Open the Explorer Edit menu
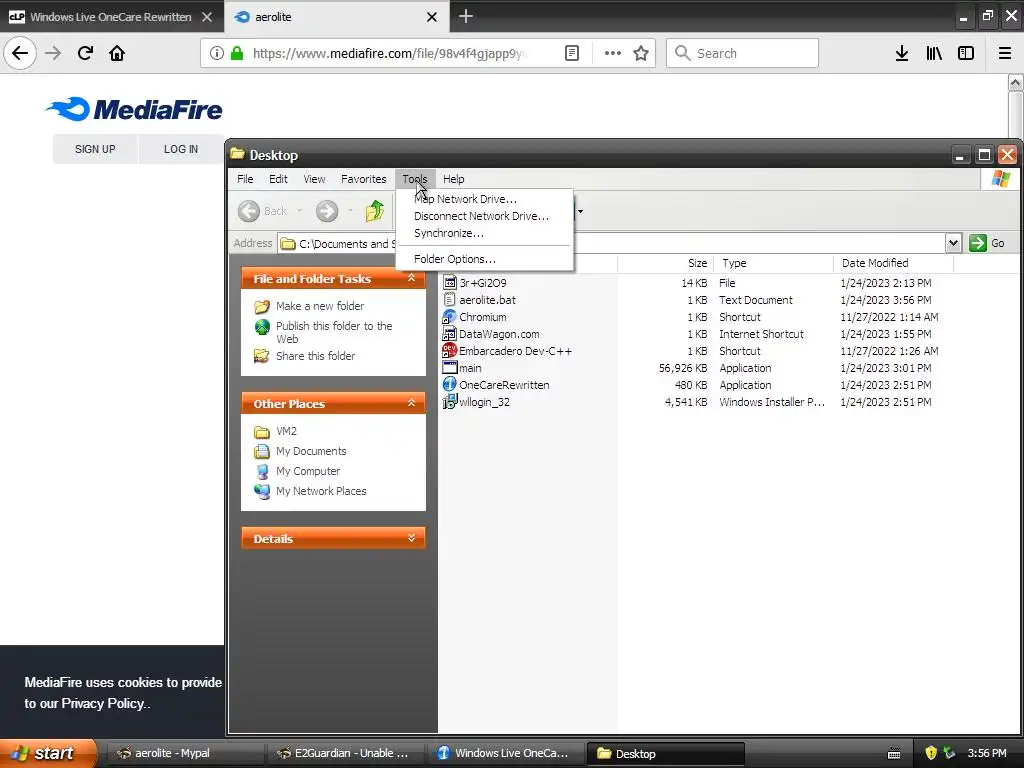The image size is (1024, 768). click(278, 179)
